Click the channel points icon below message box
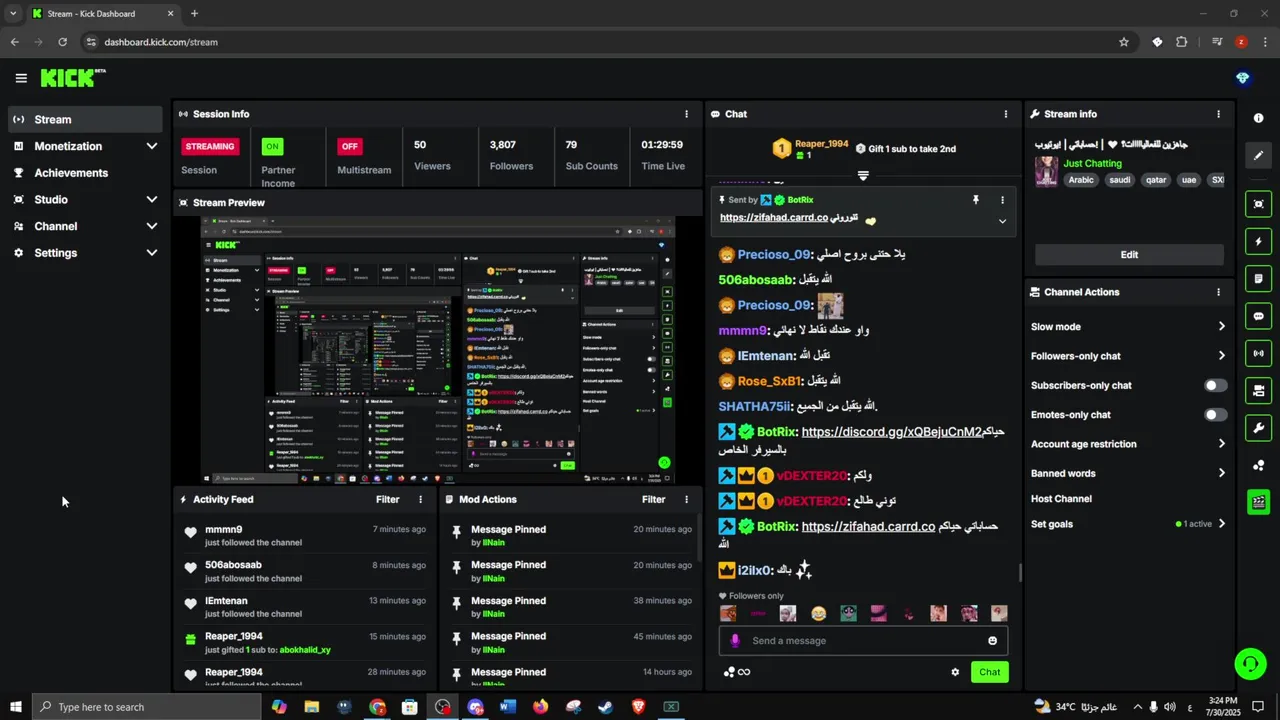 pos(737,672)
